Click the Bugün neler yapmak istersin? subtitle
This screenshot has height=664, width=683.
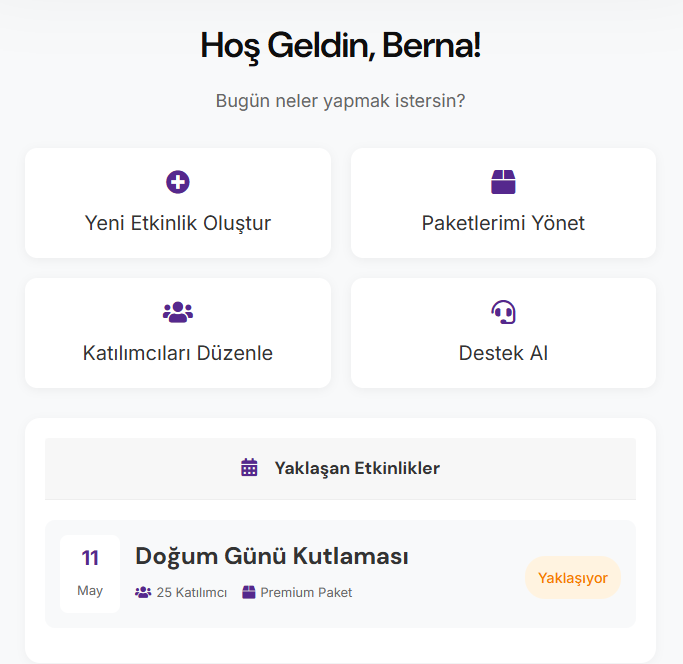tap(341, 101)
